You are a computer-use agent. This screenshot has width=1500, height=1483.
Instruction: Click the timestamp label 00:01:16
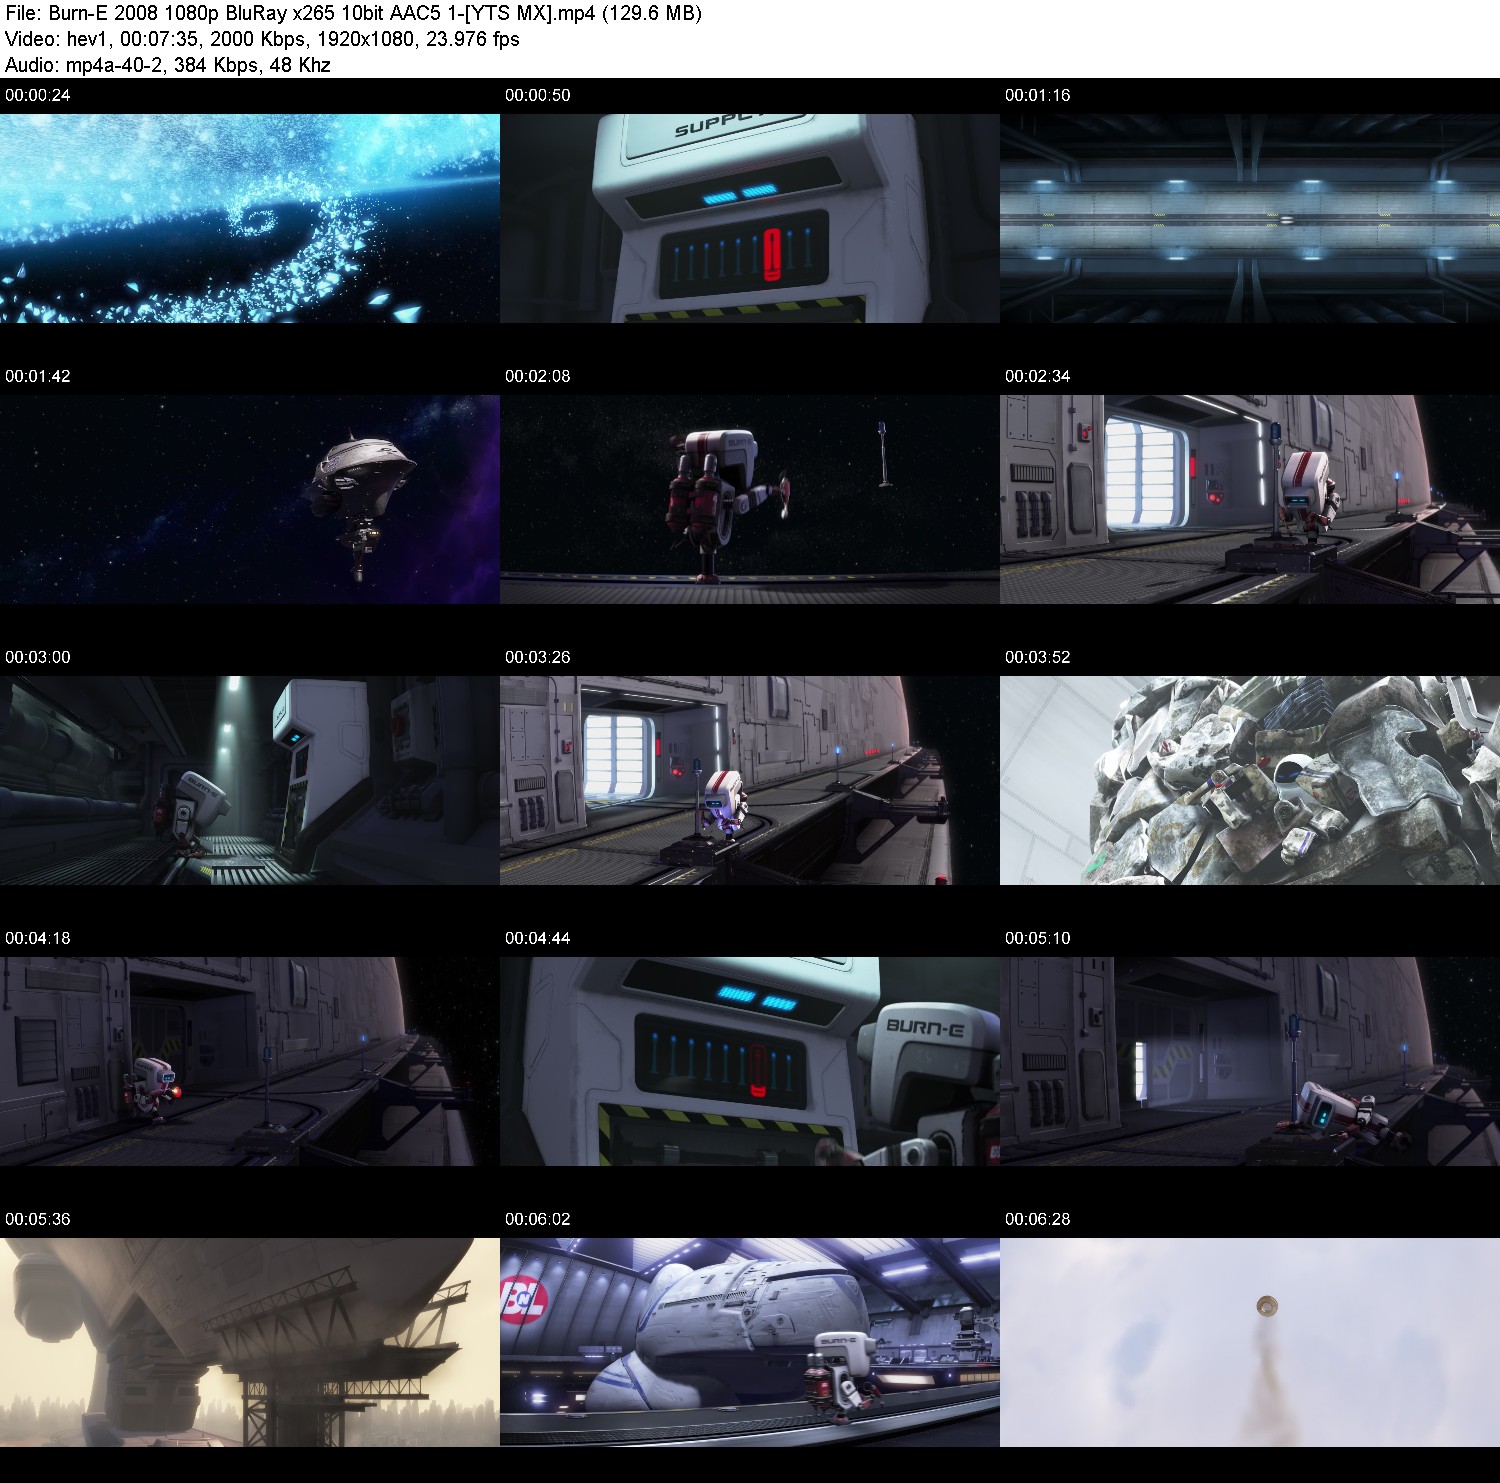(x=1038, y=95)
